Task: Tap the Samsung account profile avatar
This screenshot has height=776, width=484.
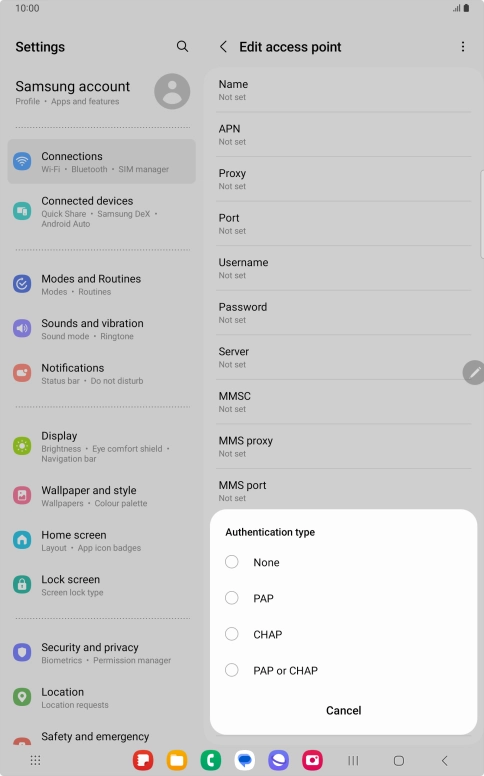Action: point(172,92)
